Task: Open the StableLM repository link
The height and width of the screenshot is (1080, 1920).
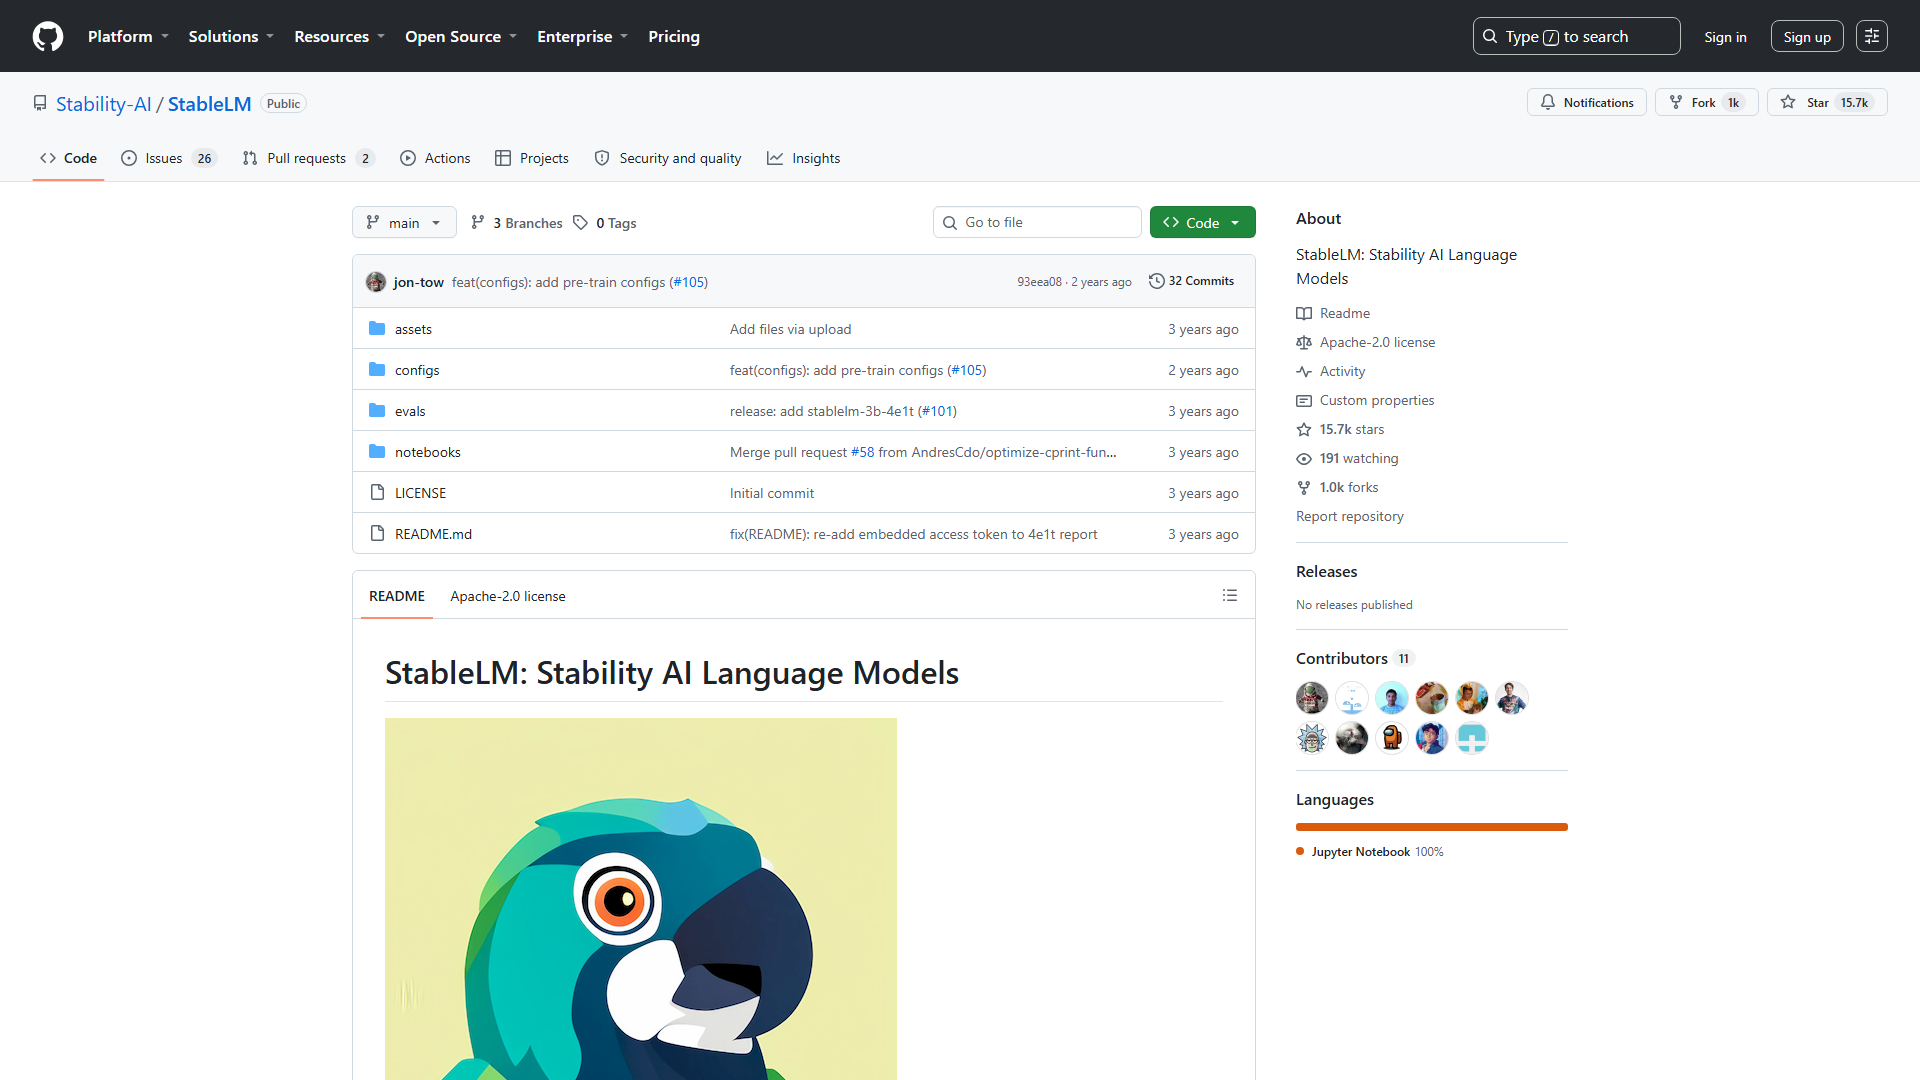Action: pos(209,104)
